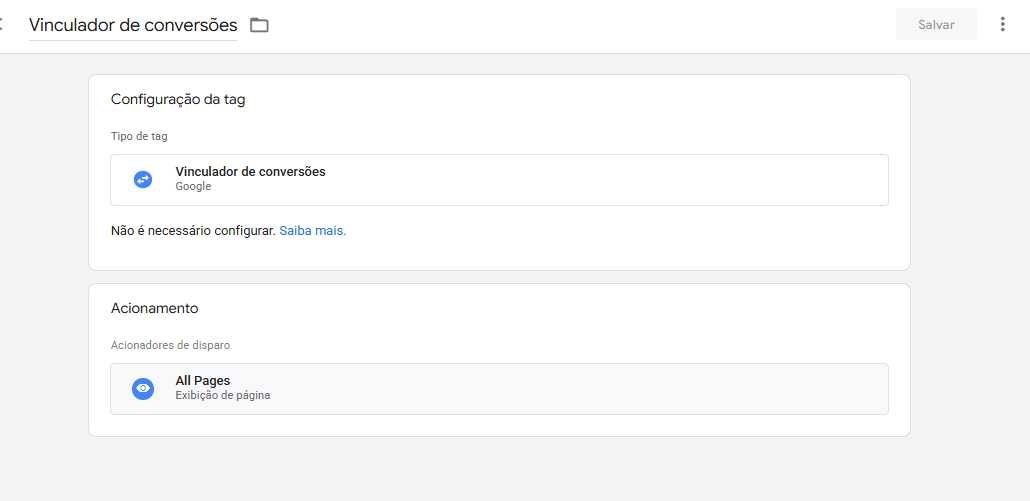
Task: Click the blue Conversion Linker tag icon
Action: (x=143, y=179)
